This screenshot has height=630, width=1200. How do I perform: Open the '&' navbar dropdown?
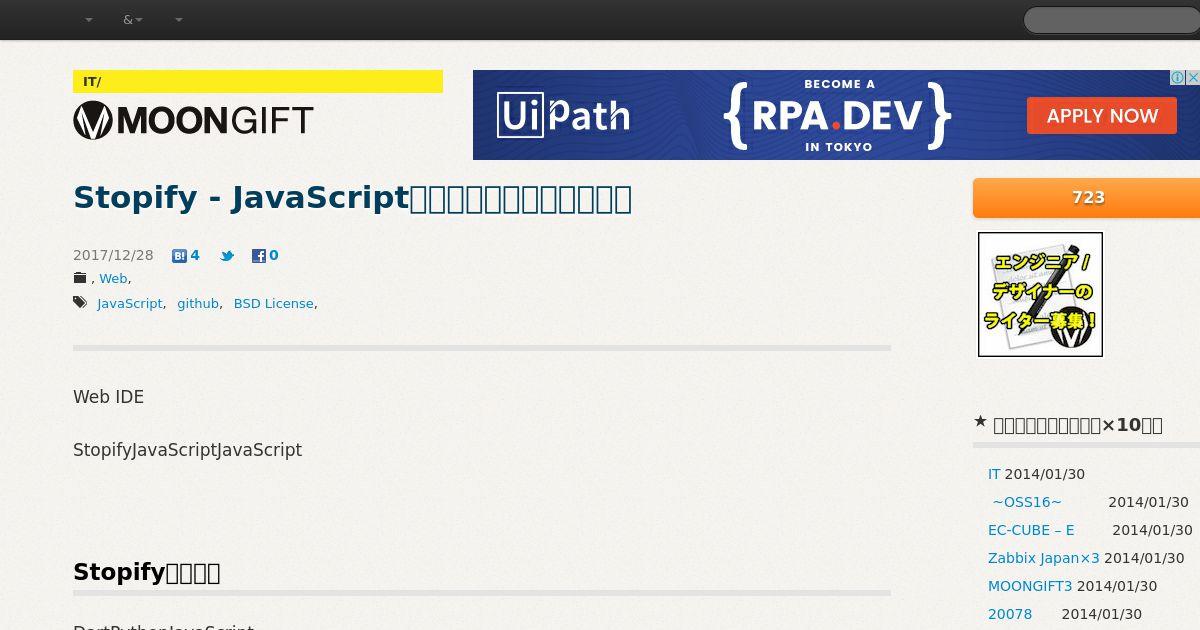pos(132,20)
